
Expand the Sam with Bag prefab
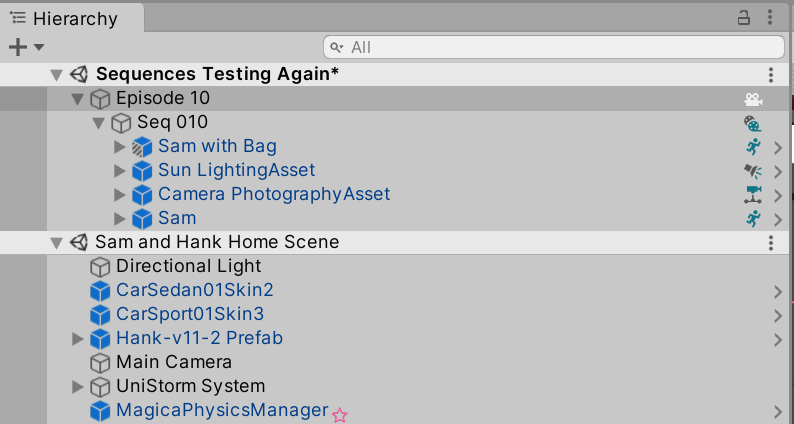tap(120, 147)
